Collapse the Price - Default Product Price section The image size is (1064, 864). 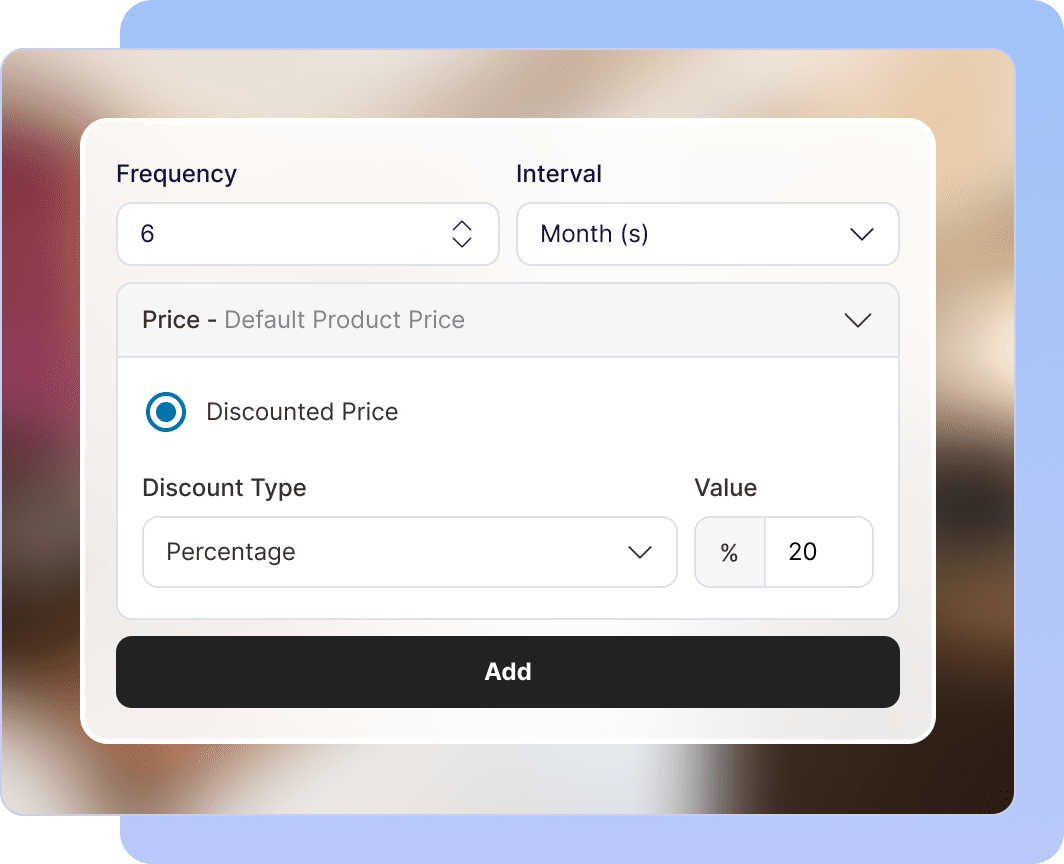(508, 320)
